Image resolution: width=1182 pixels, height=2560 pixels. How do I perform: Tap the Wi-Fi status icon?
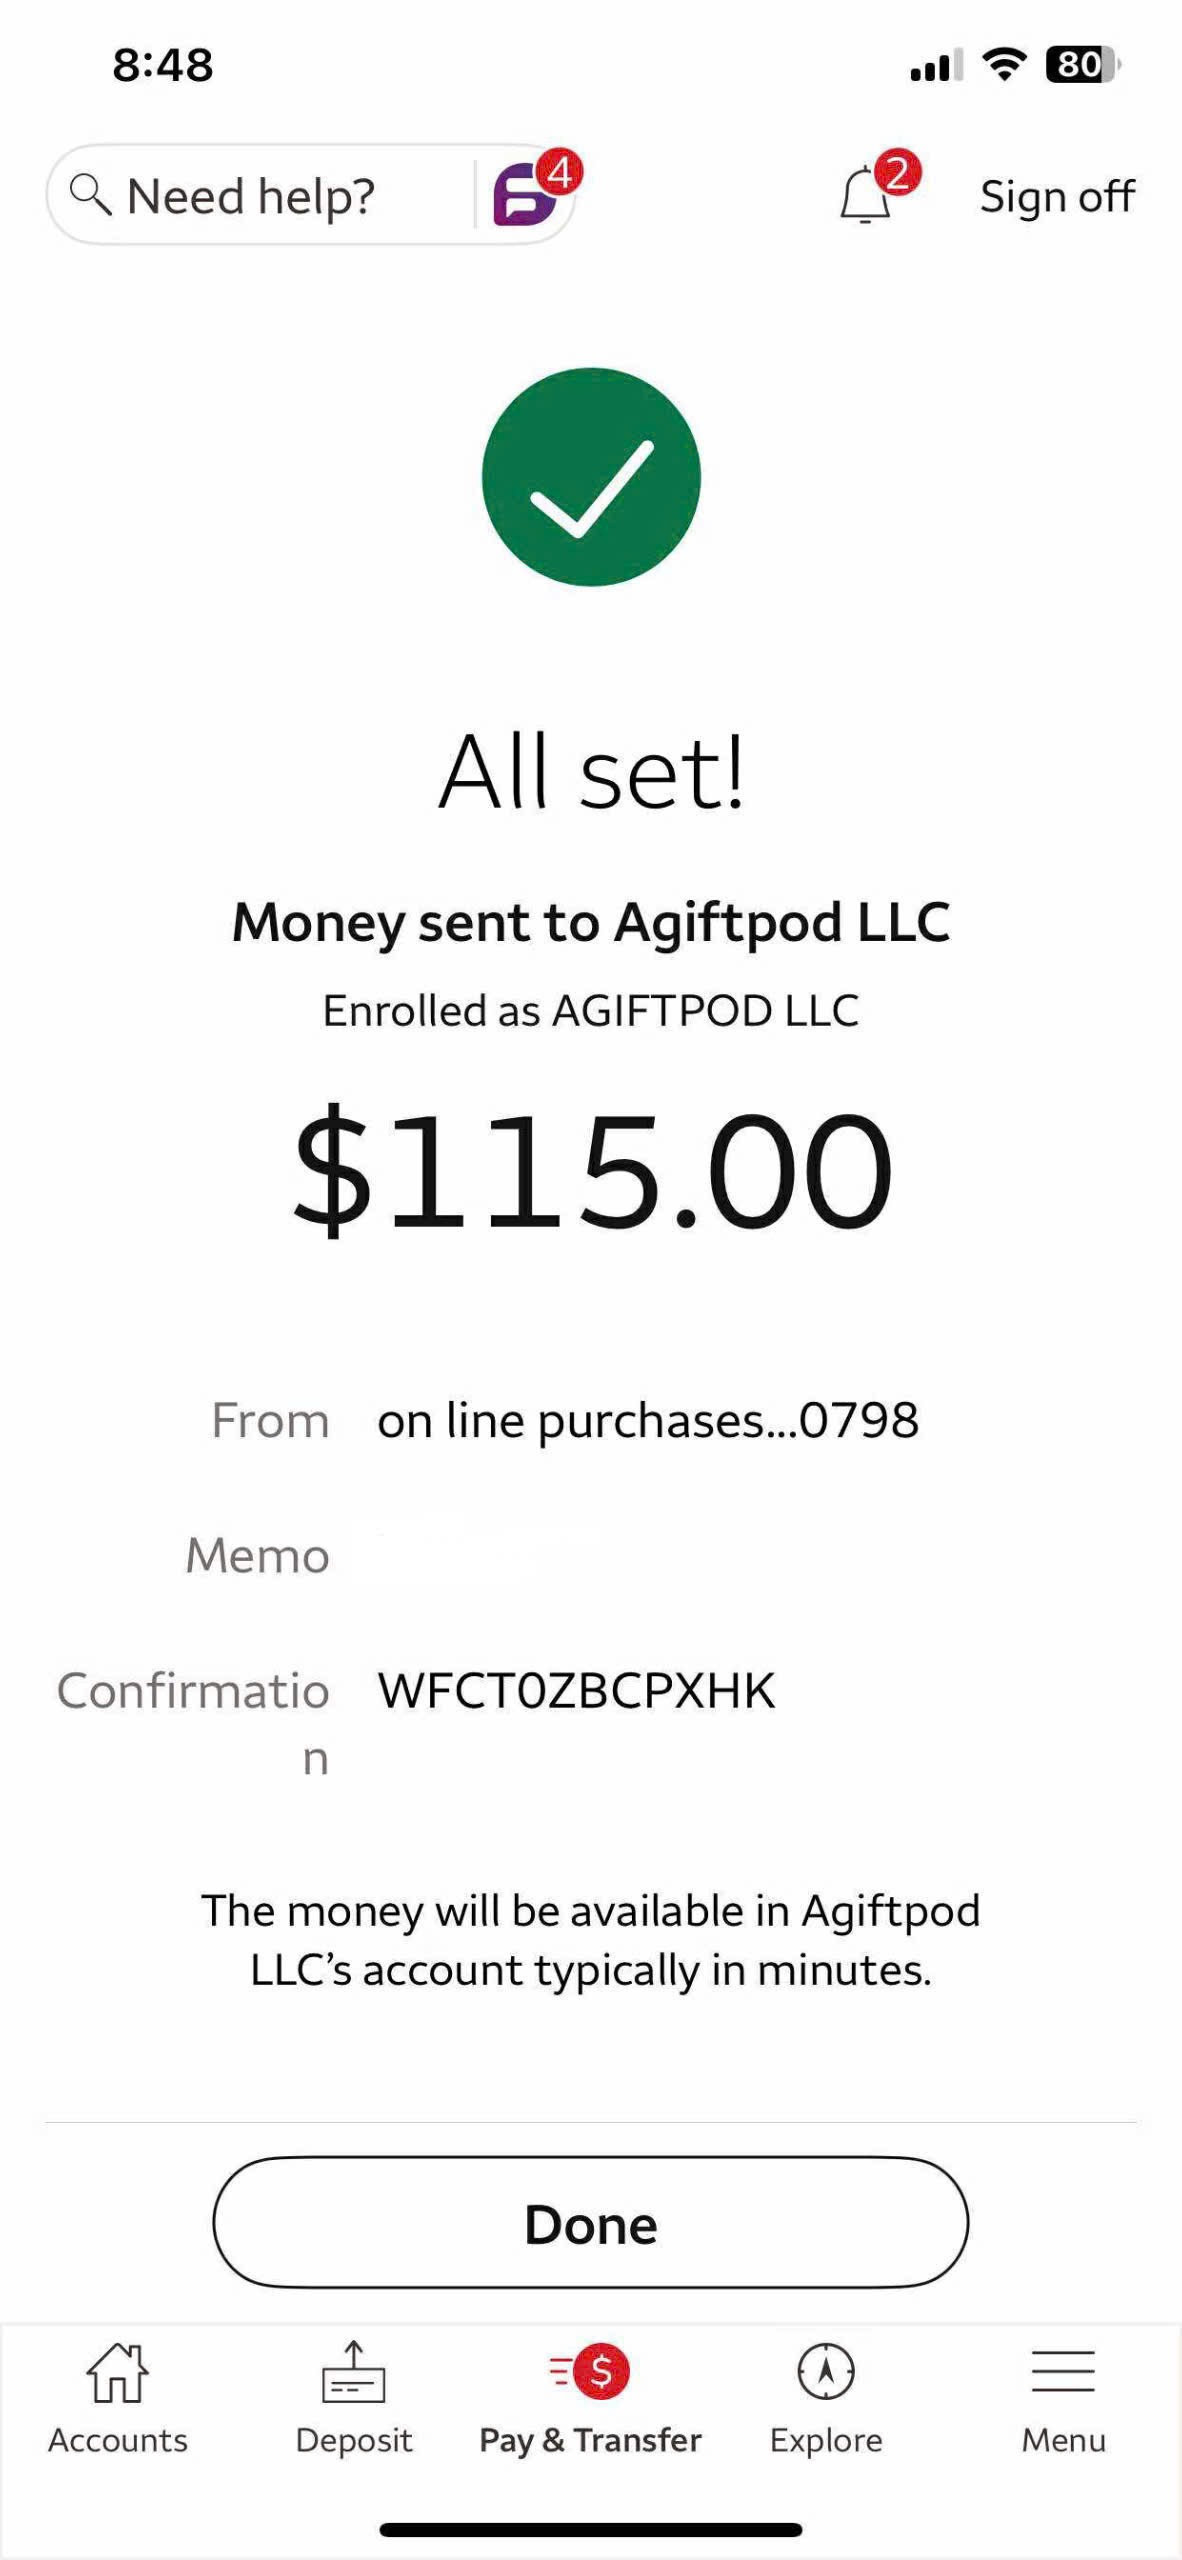1004,64
